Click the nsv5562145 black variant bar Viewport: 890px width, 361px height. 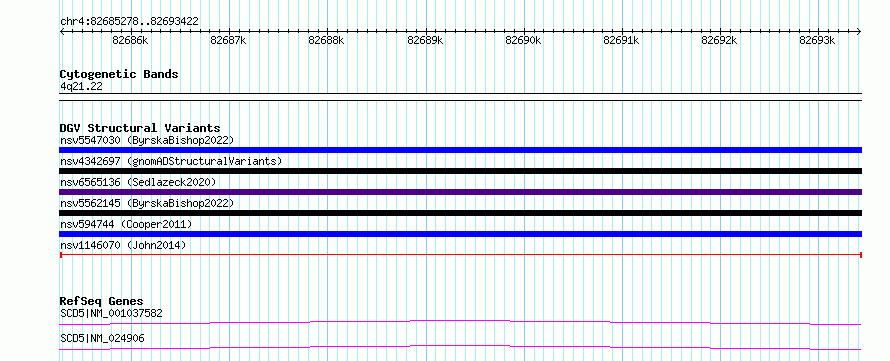(x=460, y=213)
